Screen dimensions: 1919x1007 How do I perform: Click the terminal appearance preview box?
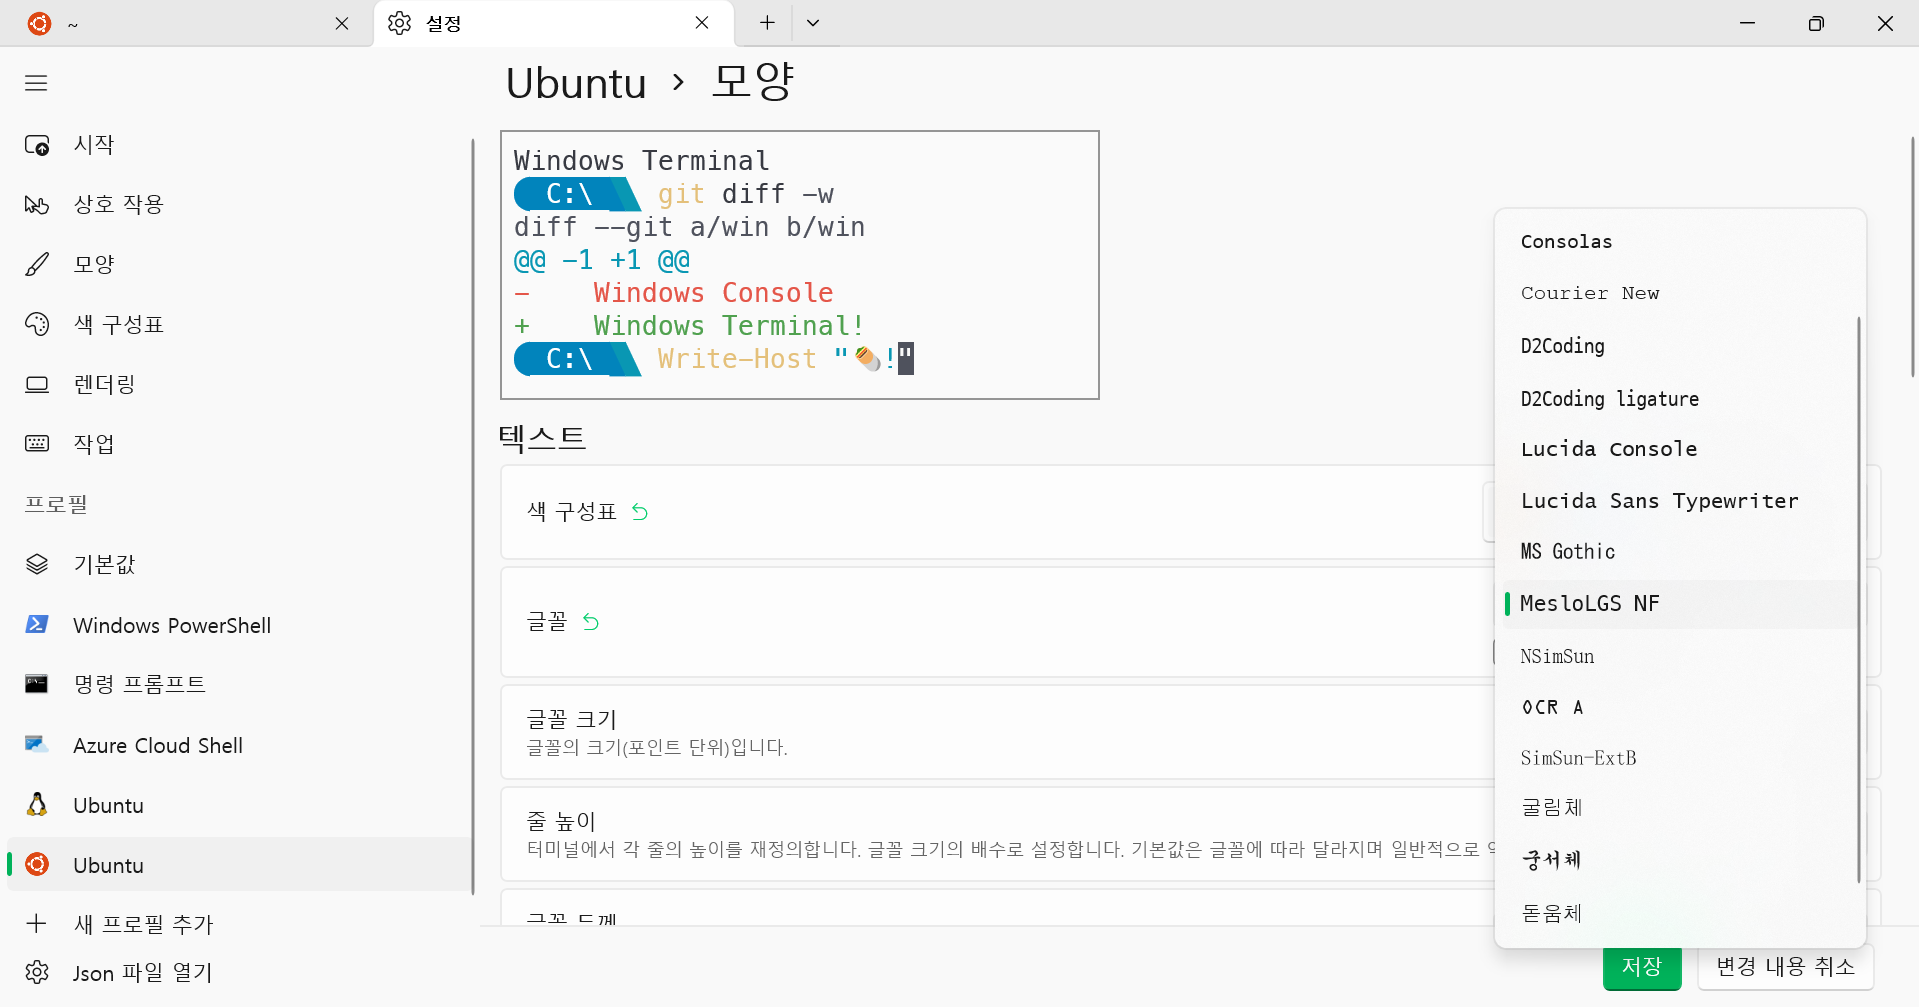[x=800, y=265]
